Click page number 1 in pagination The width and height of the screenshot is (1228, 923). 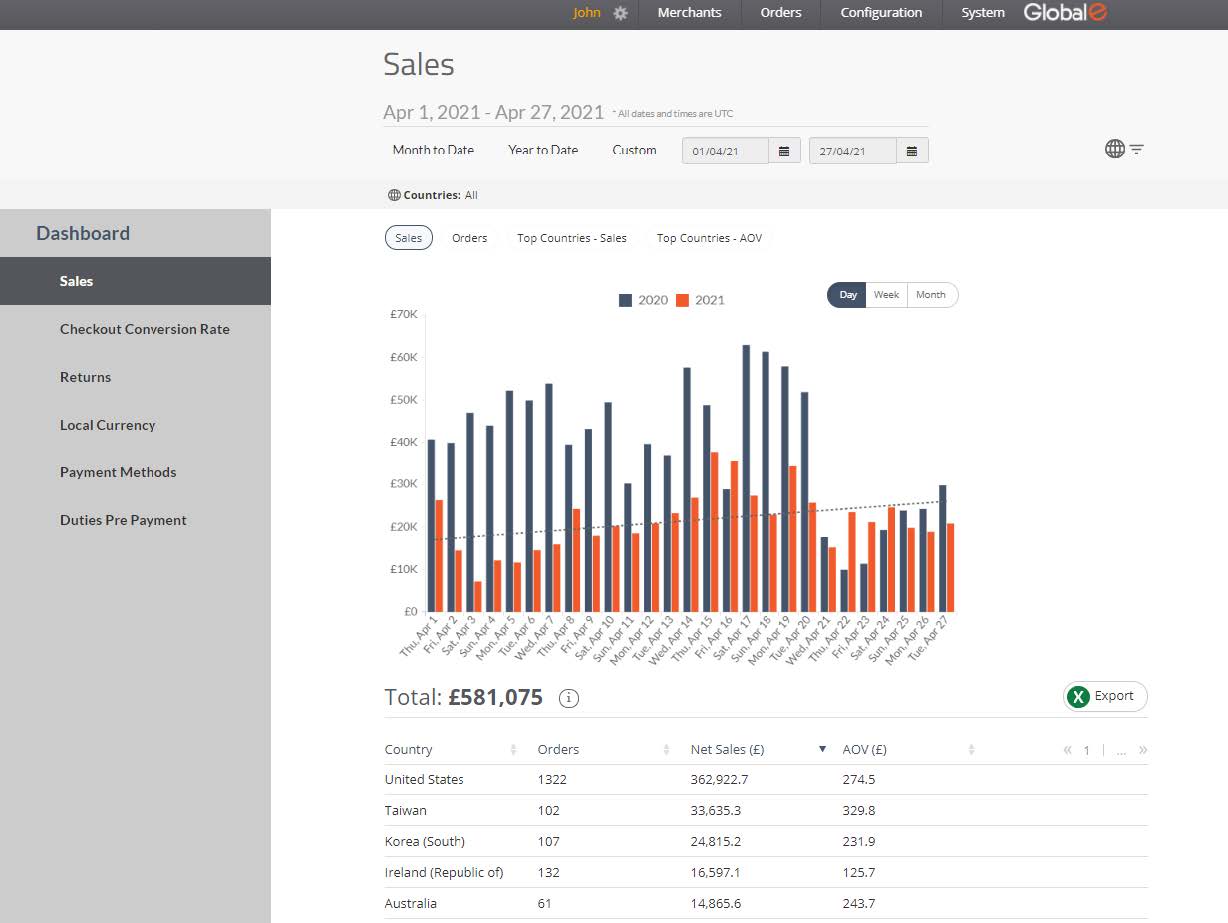1087,750
